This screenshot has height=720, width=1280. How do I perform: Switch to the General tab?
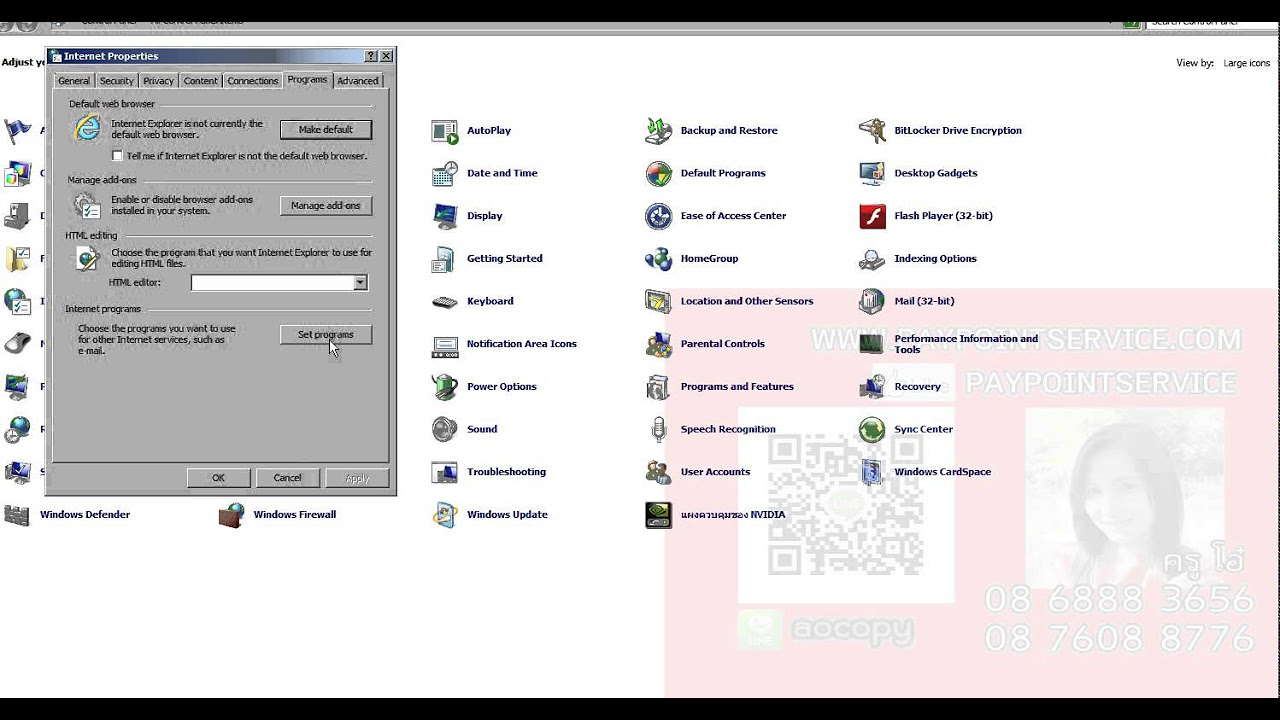[x=74, y=81]
